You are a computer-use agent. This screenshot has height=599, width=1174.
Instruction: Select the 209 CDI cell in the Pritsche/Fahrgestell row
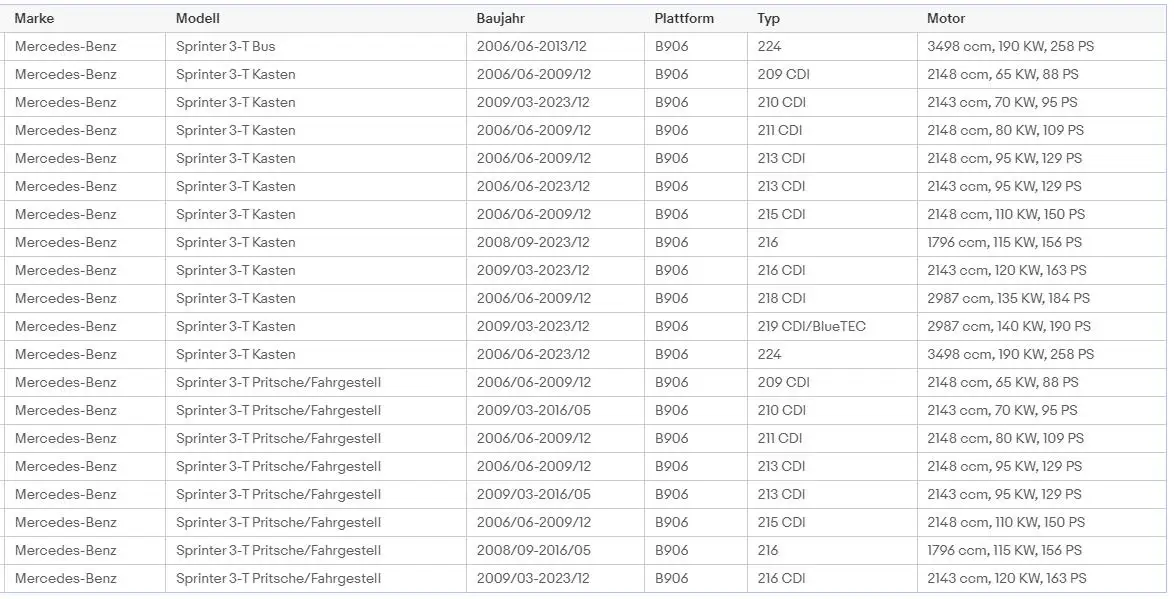[x=783, y=382]
